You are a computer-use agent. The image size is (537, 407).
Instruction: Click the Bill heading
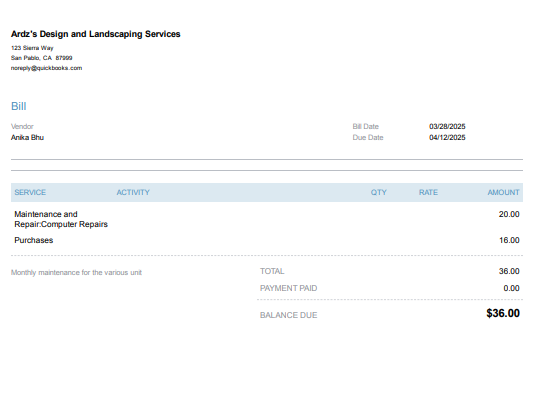18,106
